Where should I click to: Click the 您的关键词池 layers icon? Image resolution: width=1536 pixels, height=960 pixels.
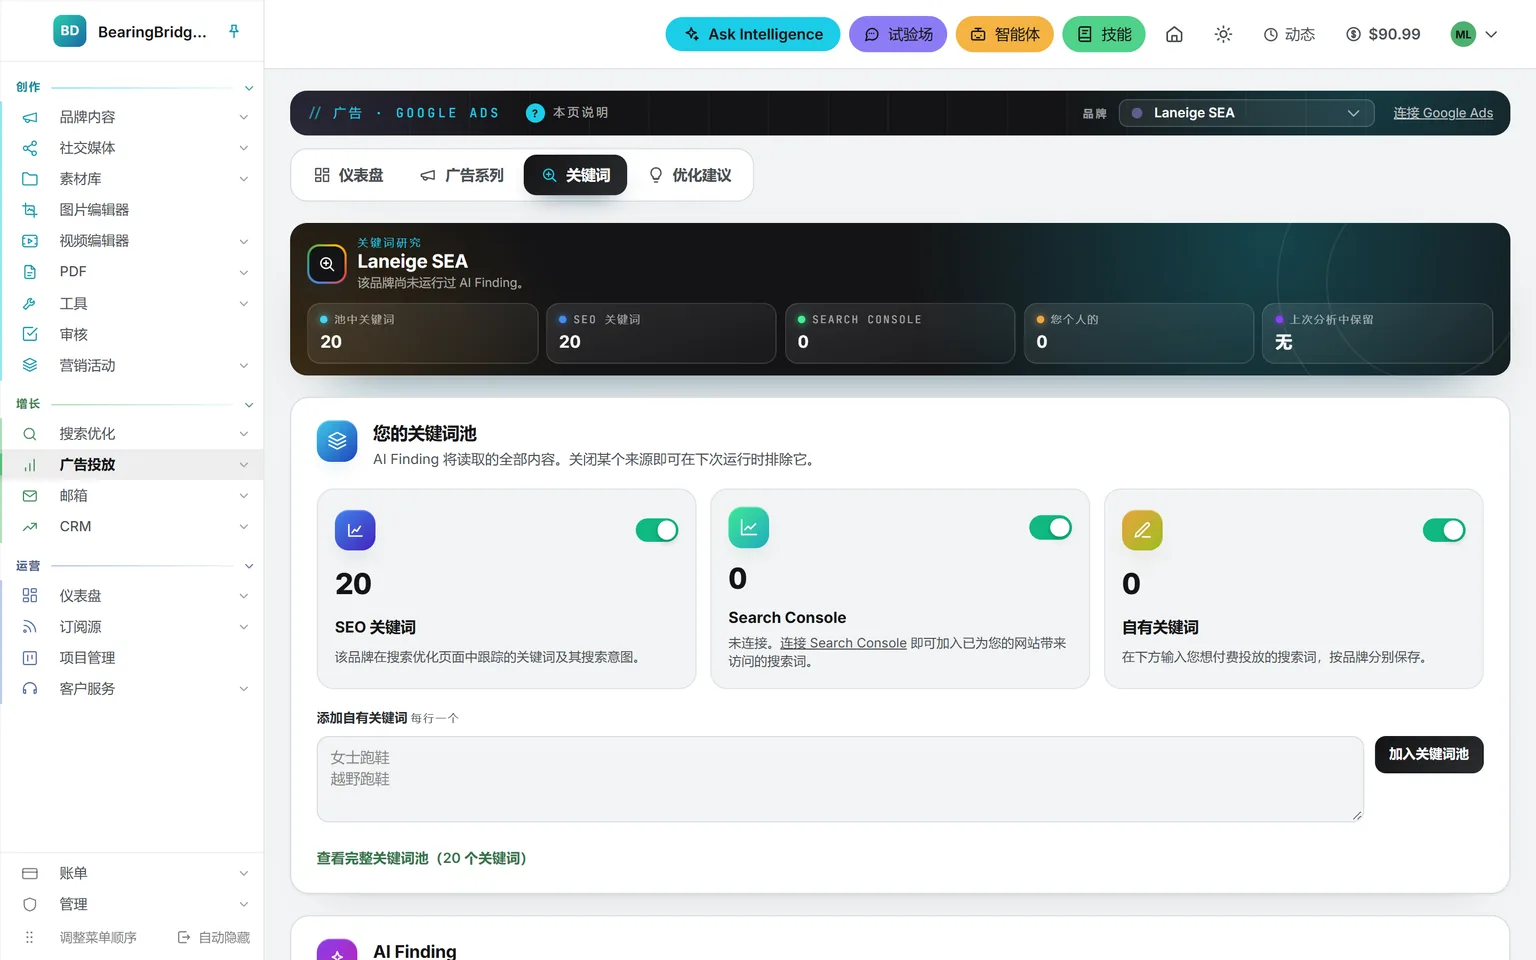(x=337, y=441)
